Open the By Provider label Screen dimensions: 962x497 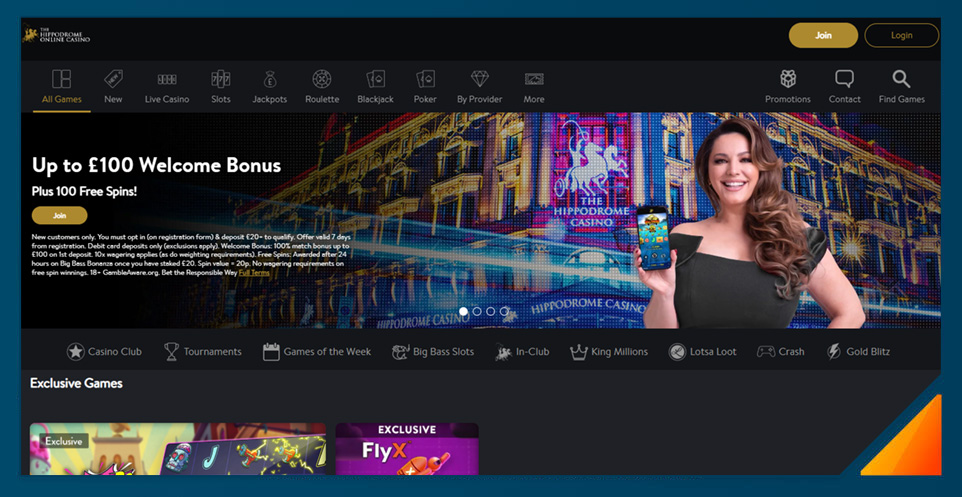[480, 99]
